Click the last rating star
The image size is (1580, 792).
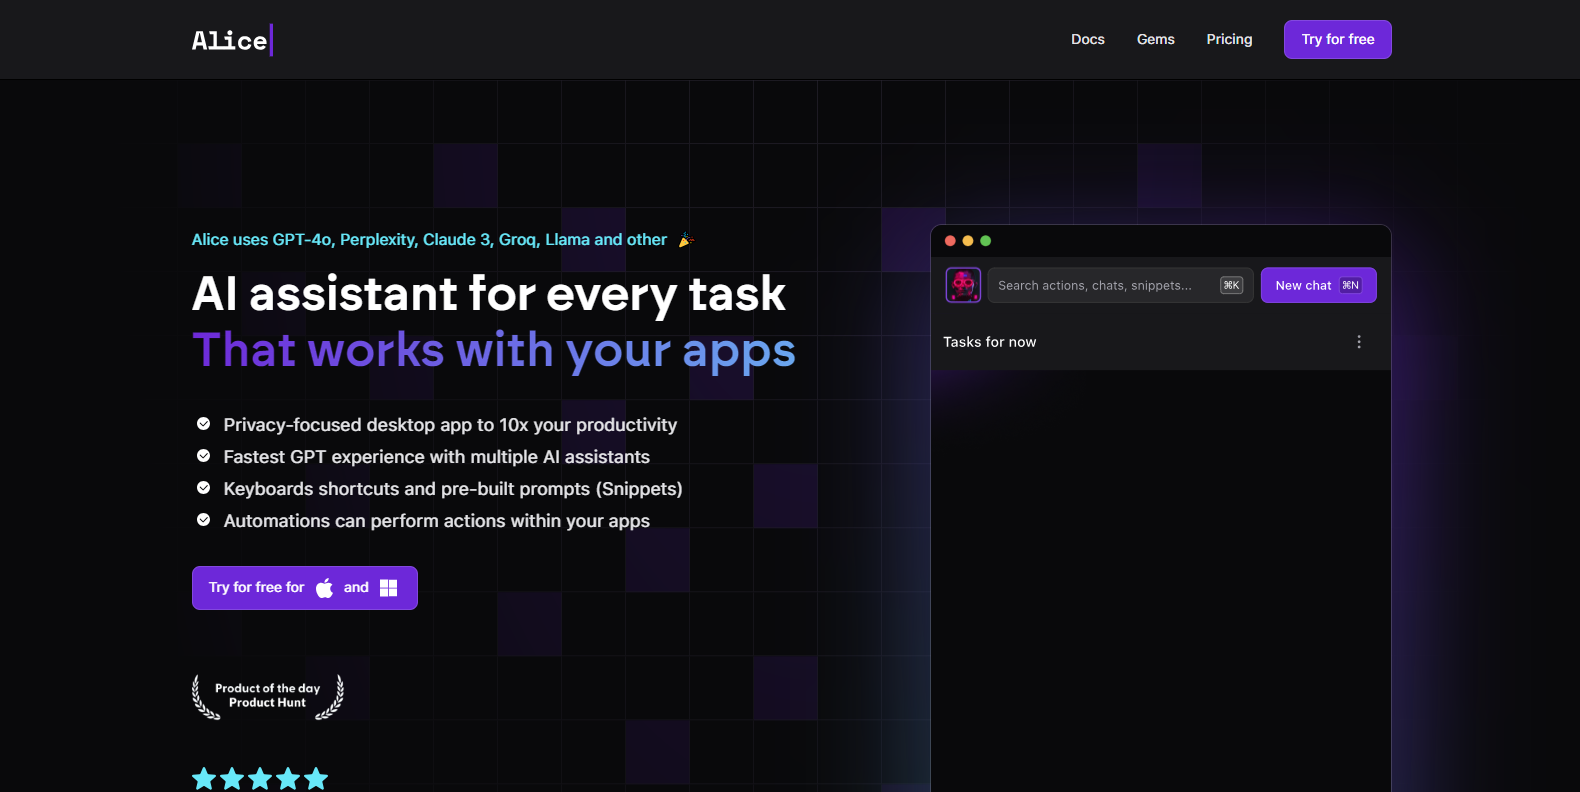316,779
